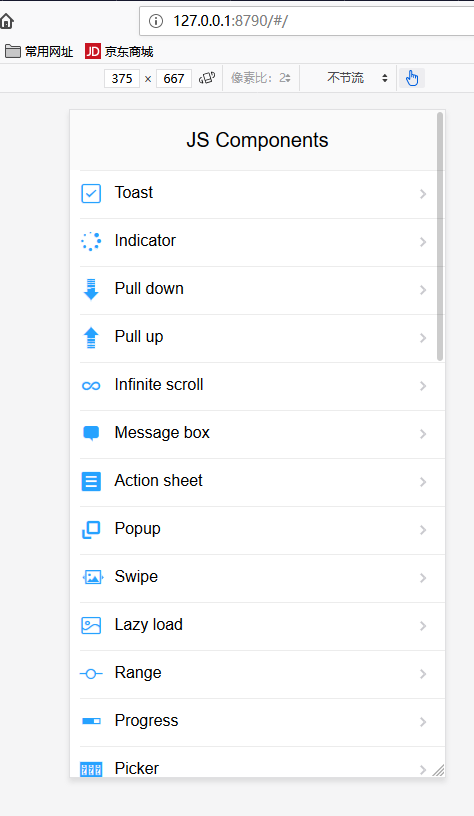Click the viewport width field 375
This screenshot has width=474, height=816.
122,79
